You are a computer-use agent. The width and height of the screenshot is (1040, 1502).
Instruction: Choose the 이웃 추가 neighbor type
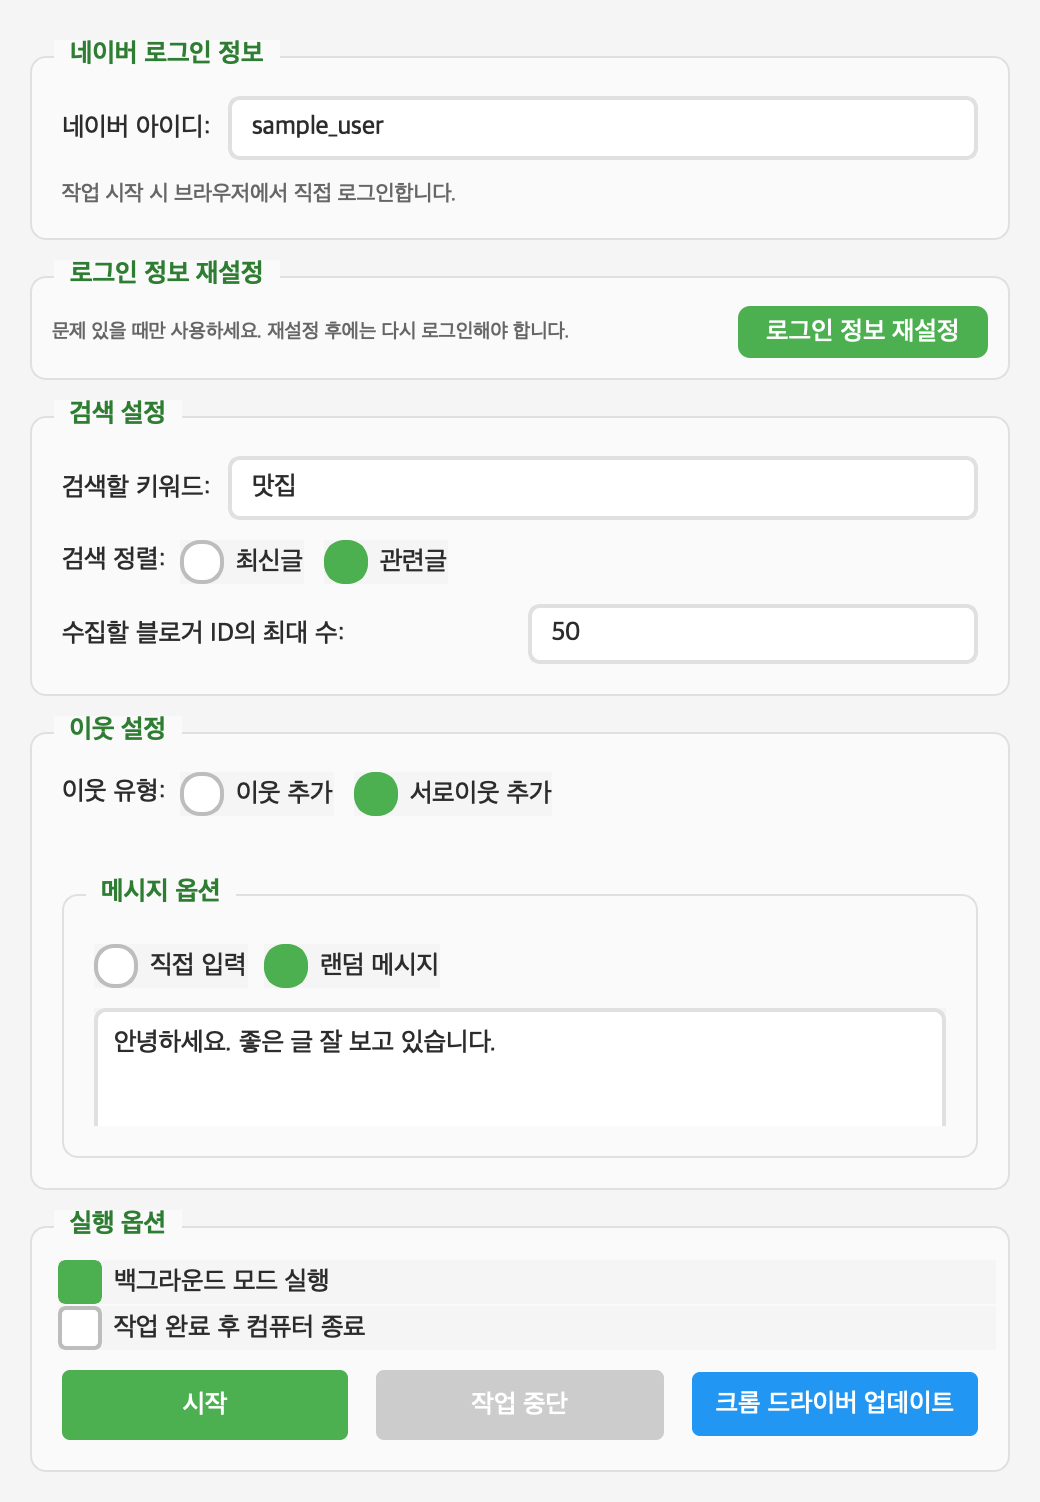coord(203,795)
